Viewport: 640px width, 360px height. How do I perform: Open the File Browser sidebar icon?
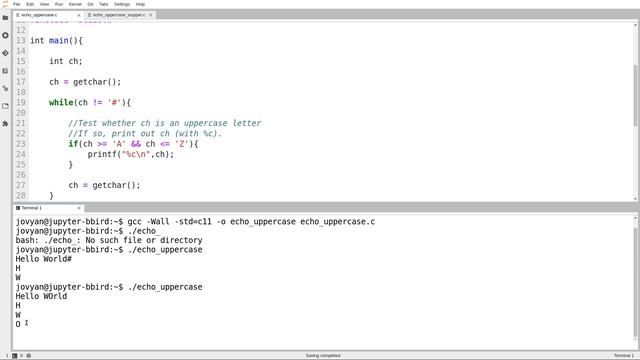click(x=5, y=18)
